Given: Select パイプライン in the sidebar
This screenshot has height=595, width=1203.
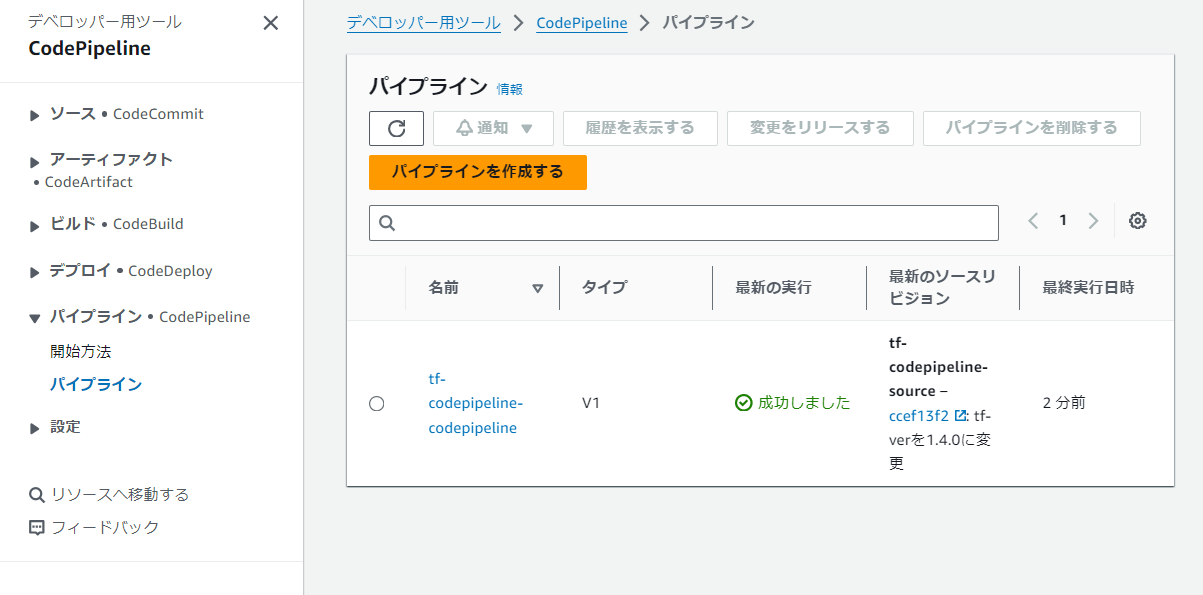Looking at the screenshot, I should 96,384.
